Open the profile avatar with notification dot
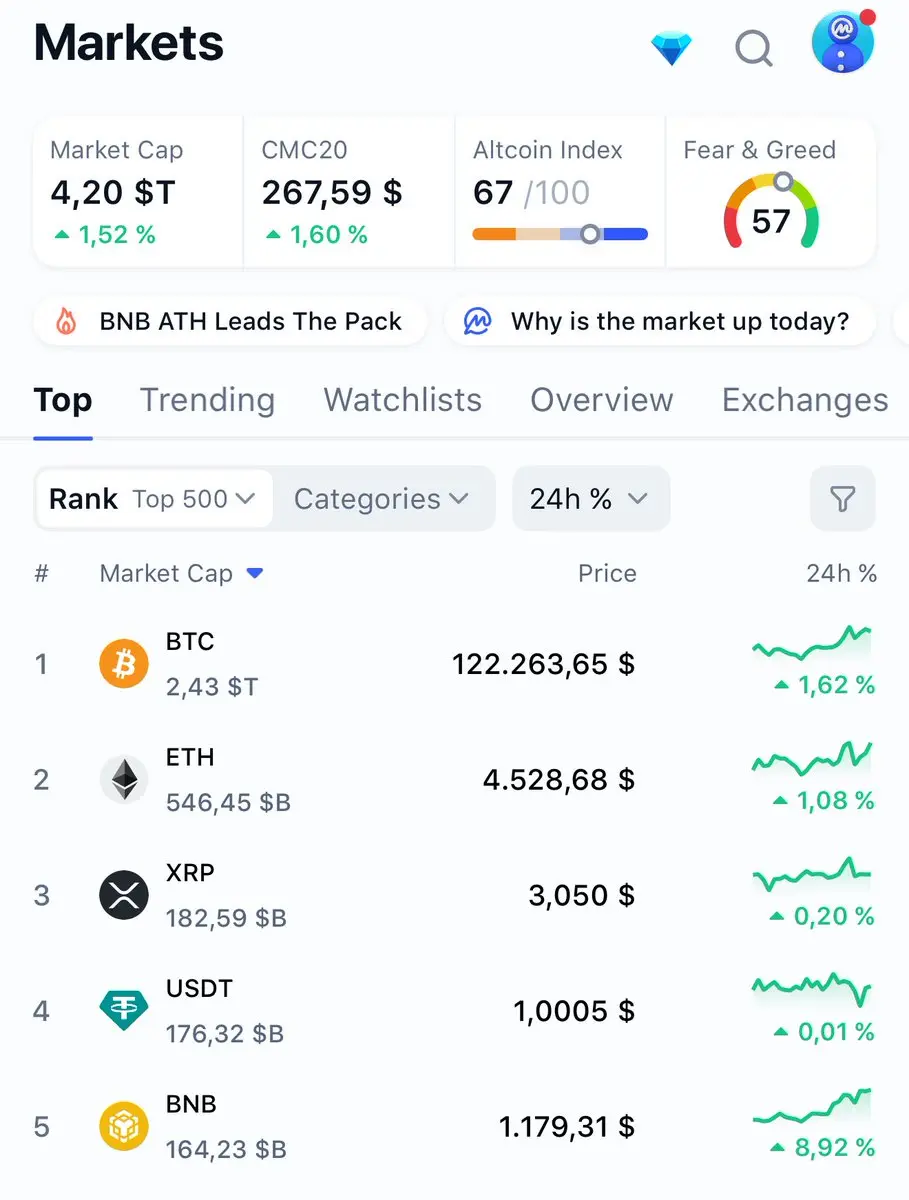This screenshot has height=1200, width=909. (x=843, y=42)
